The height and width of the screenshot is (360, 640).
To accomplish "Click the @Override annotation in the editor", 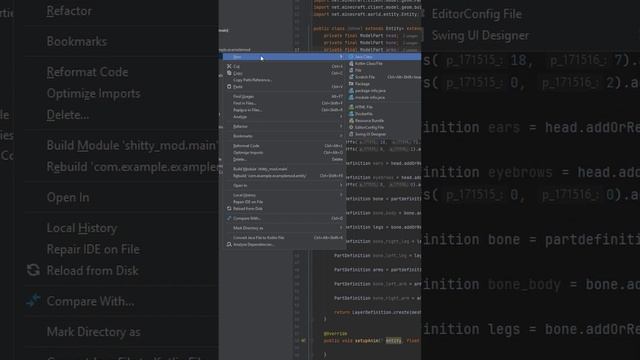I will click(x=335, y=333).
